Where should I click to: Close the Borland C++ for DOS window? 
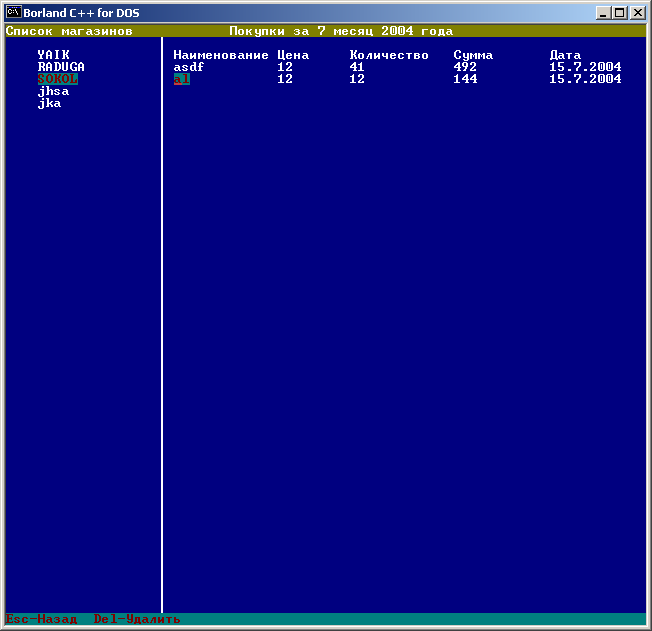click(x=637, y=13)
